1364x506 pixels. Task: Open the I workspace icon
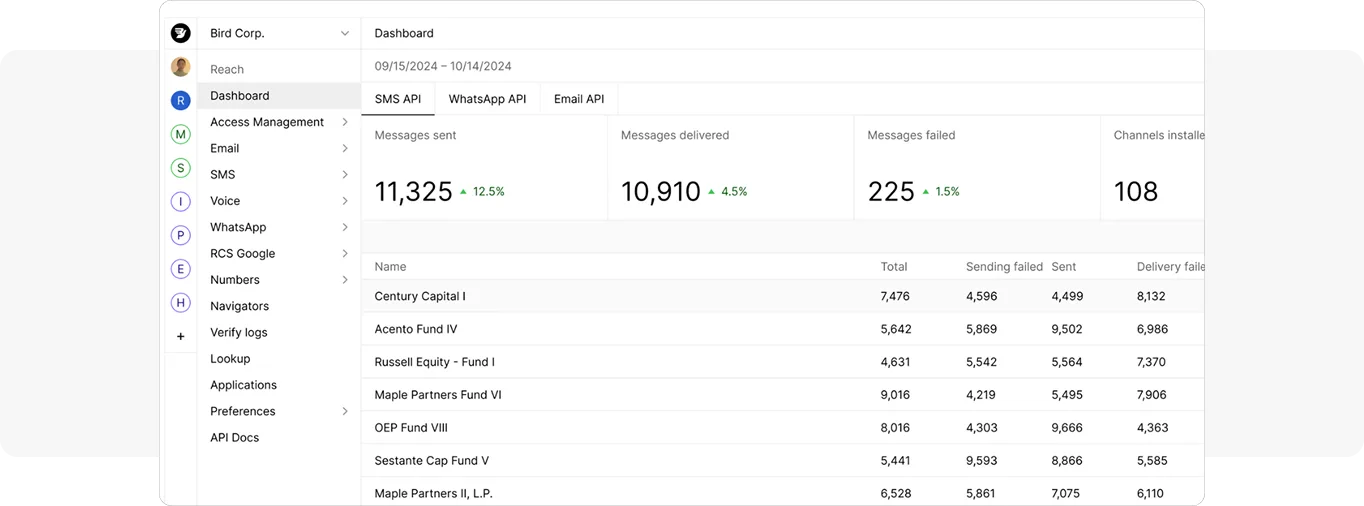[x=180, y=202]
